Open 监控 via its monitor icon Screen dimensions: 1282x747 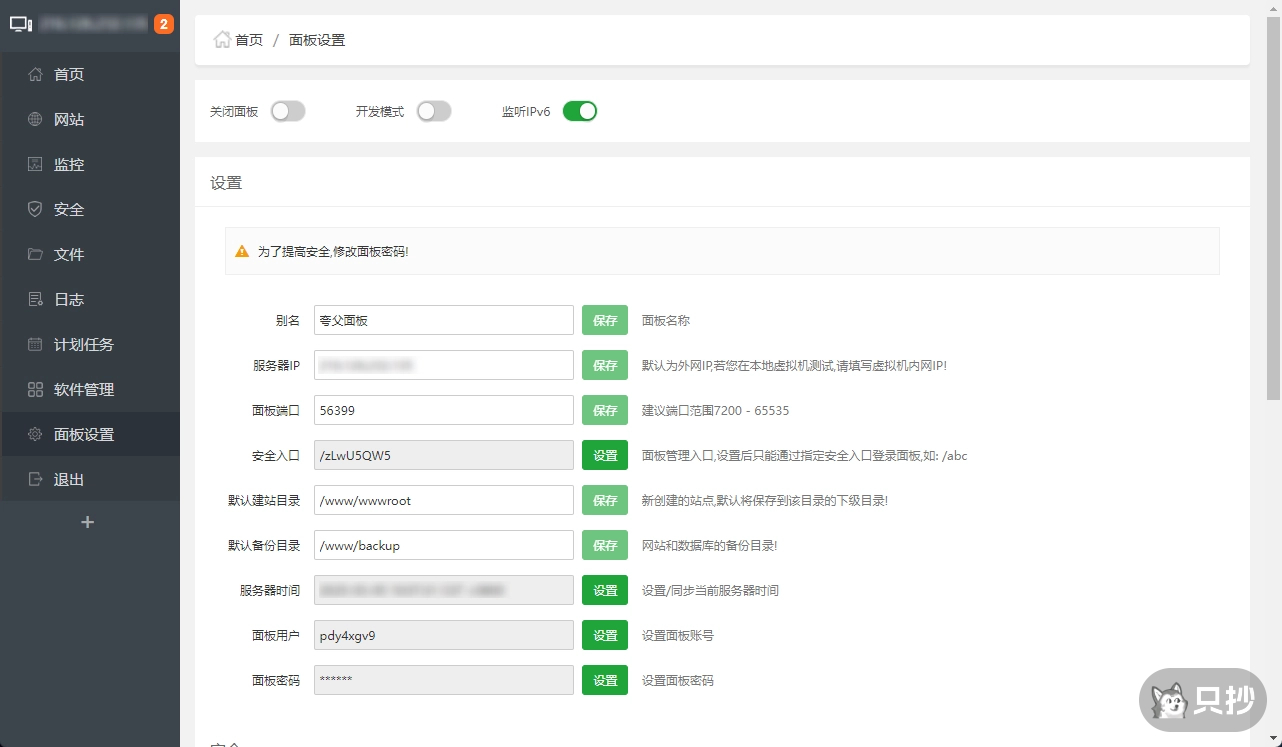click(x=35, y=165)
